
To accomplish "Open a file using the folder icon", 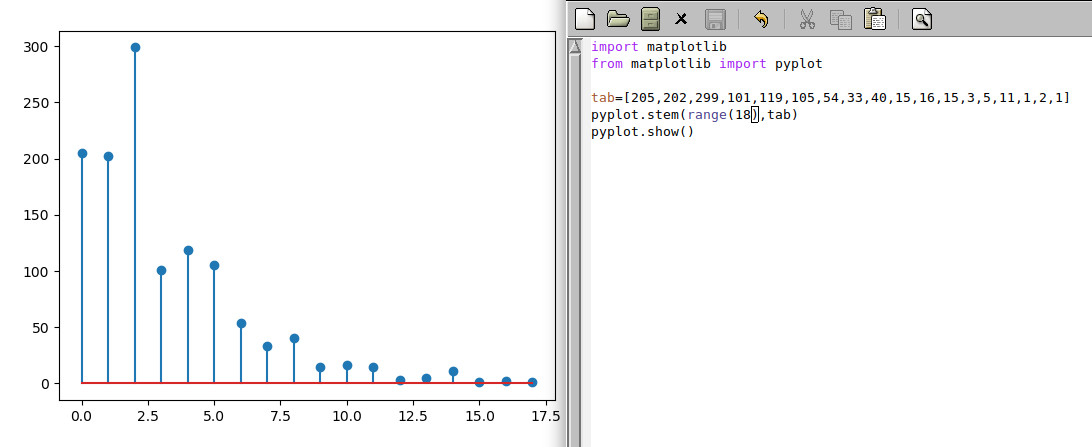I will [x=618, y=18].
